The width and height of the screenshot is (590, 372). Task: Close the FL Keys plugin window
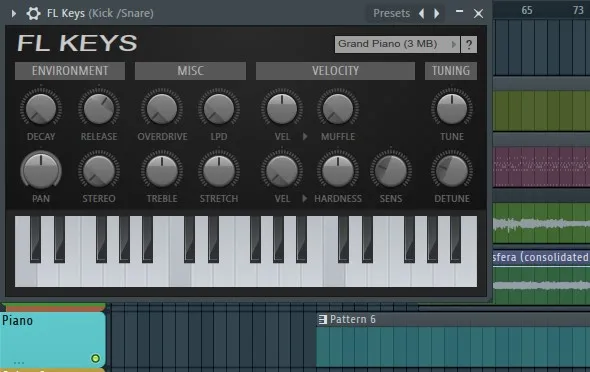478,14
